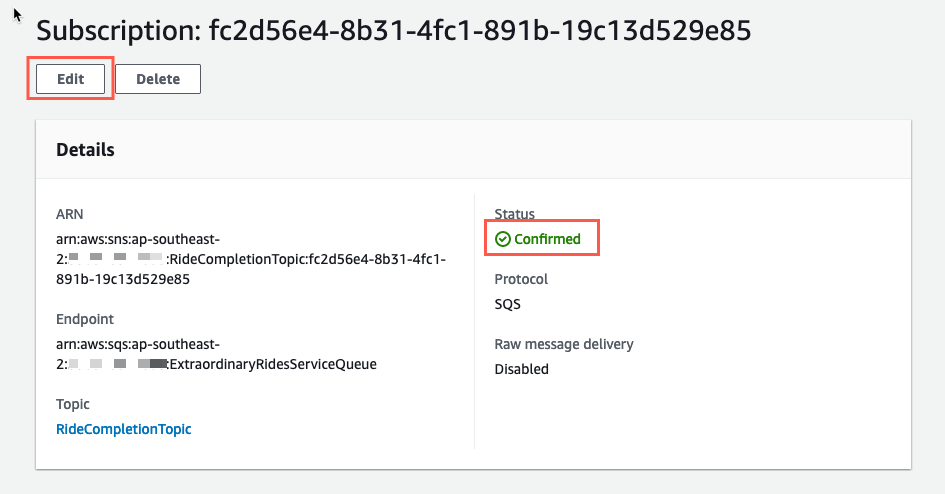The width and height of the screenshot is (945, 494).
Task: Click the Status field label
Action: pyautogui.click(x=515, y=214)
